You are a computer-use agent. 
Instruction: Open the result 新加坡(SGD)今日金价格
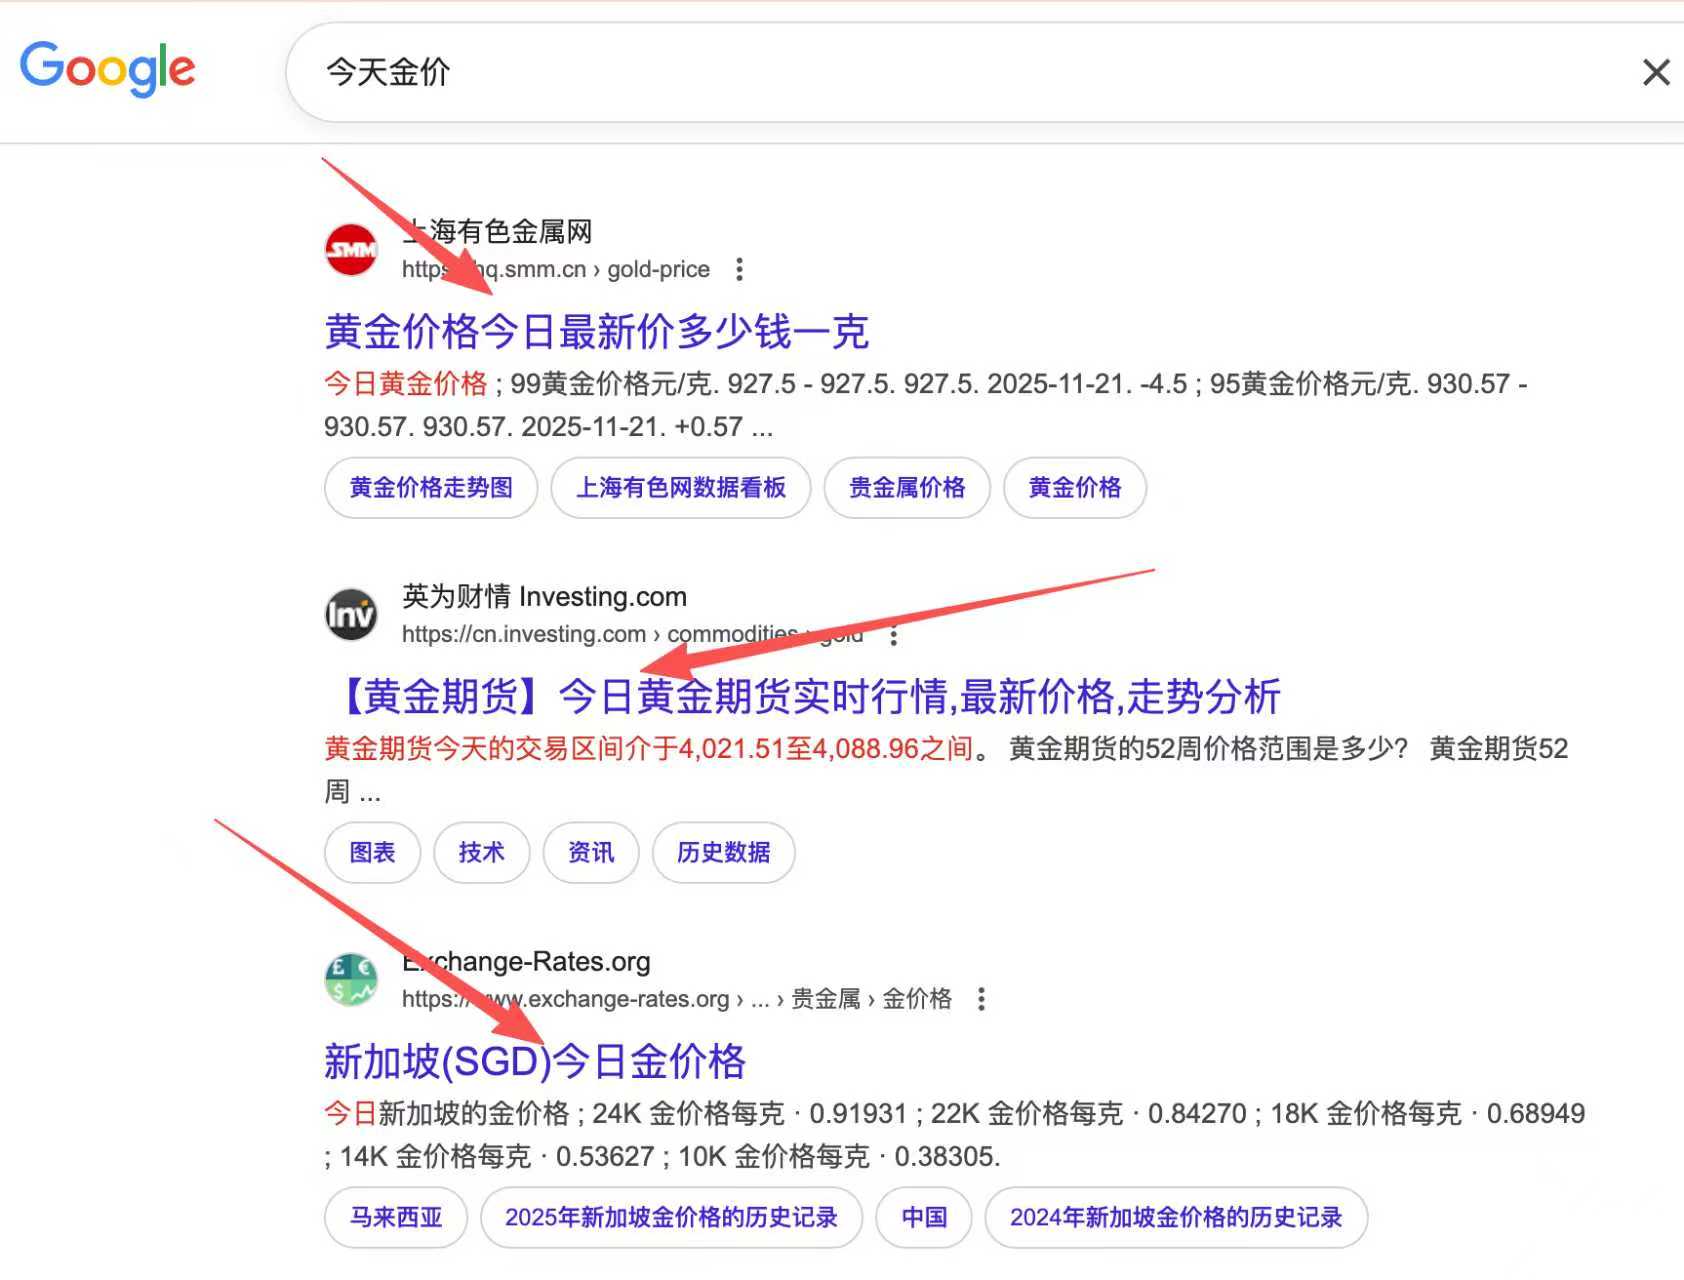(535, 1061)
